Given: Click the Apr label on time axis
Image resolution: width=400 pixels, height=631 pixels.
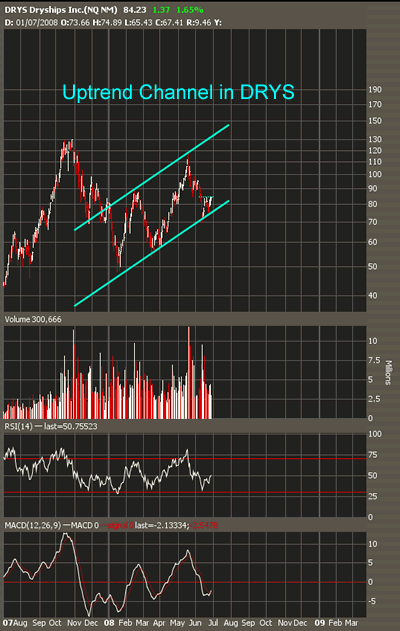Looking at the screenshot, I should 160,623.
